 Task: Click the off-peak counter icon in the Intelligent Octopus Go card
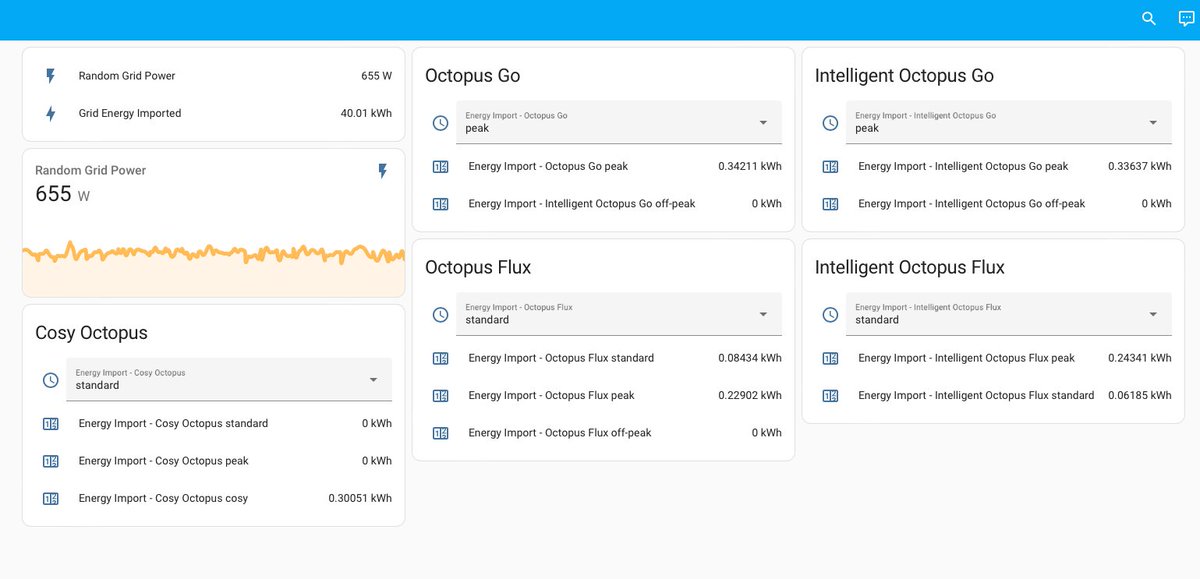[x=831, y=204]
